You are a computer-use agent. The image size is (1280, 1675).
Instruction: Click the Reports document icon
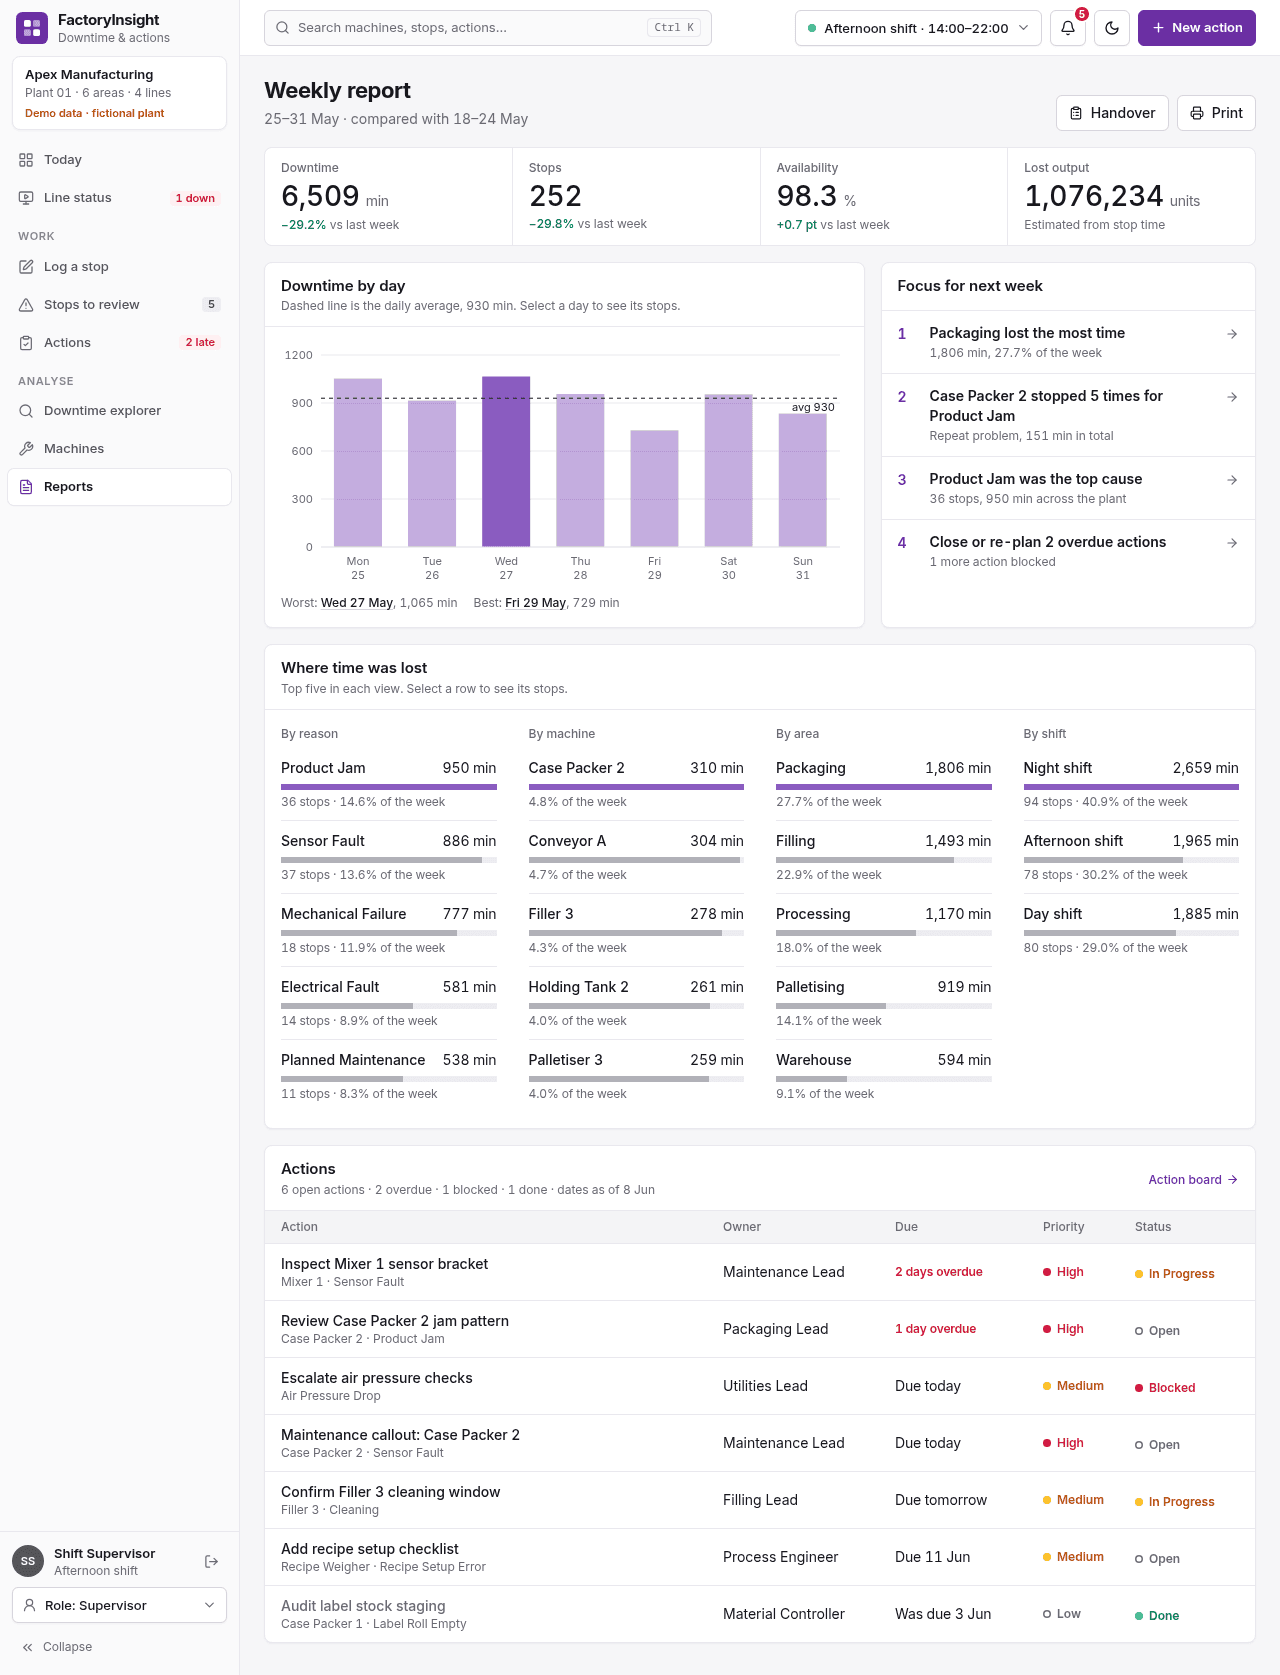[26, 487]
